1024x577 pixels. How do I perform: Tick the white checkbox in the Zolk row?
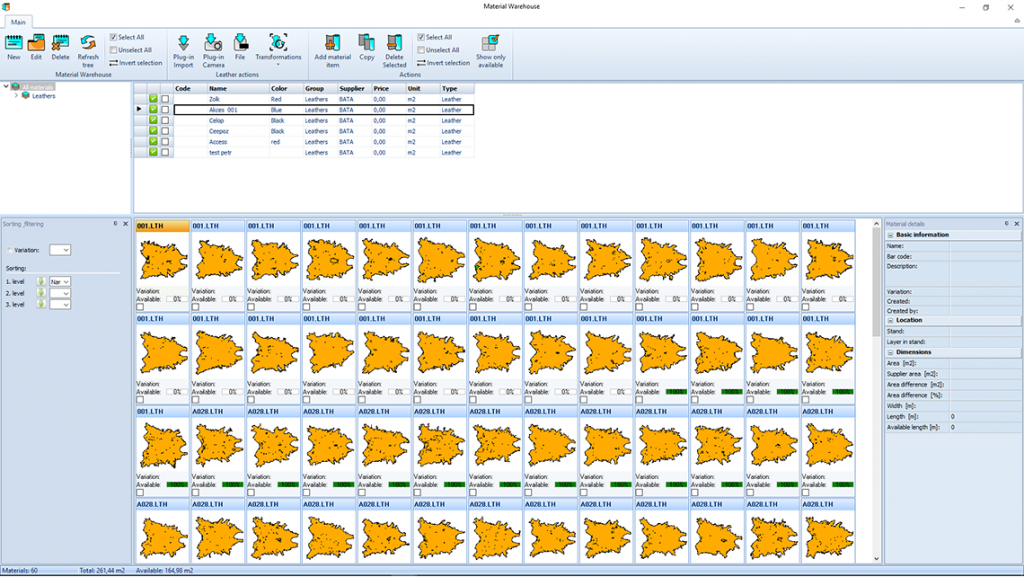click(x=165, y=99)
